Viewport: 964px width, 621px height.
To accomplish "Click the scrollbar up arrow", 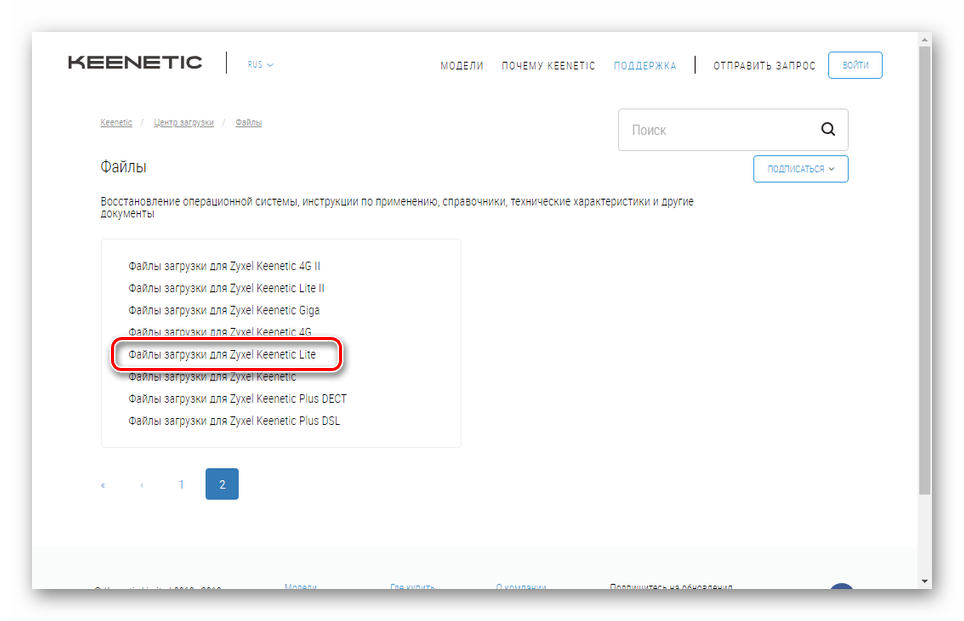I will point(925,40).
